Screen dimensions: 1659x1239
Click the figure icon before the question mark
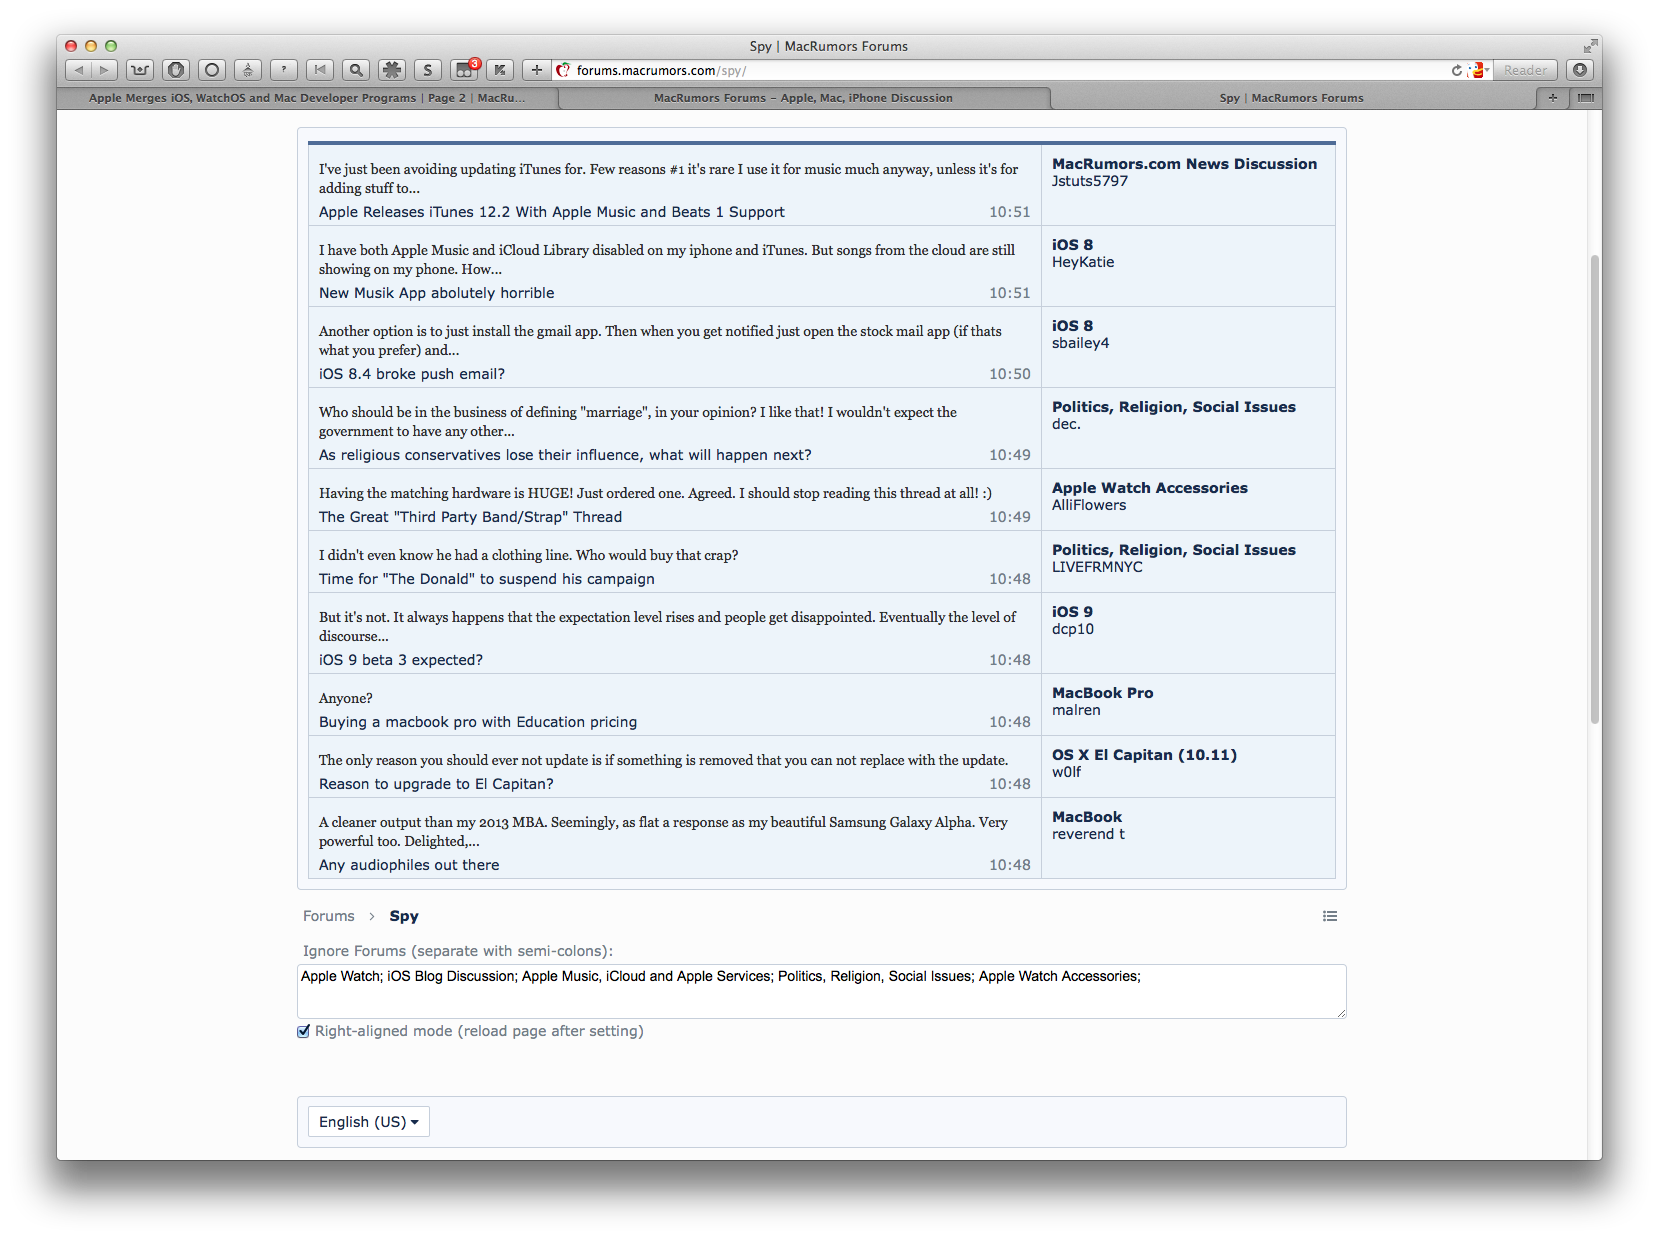[x=248, y=70]
